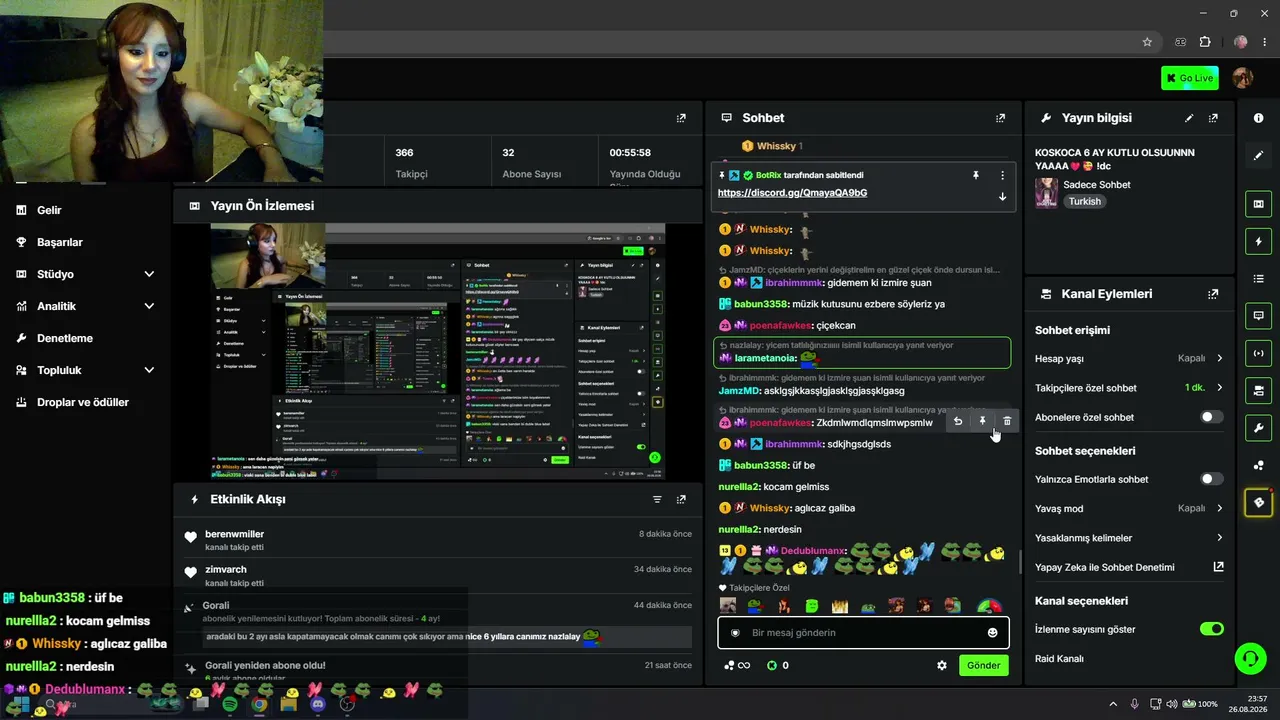This screenshot has height=720, width=1280.
Task: Open the profile avatar beside Go Live
Action: pos(1243,78)
